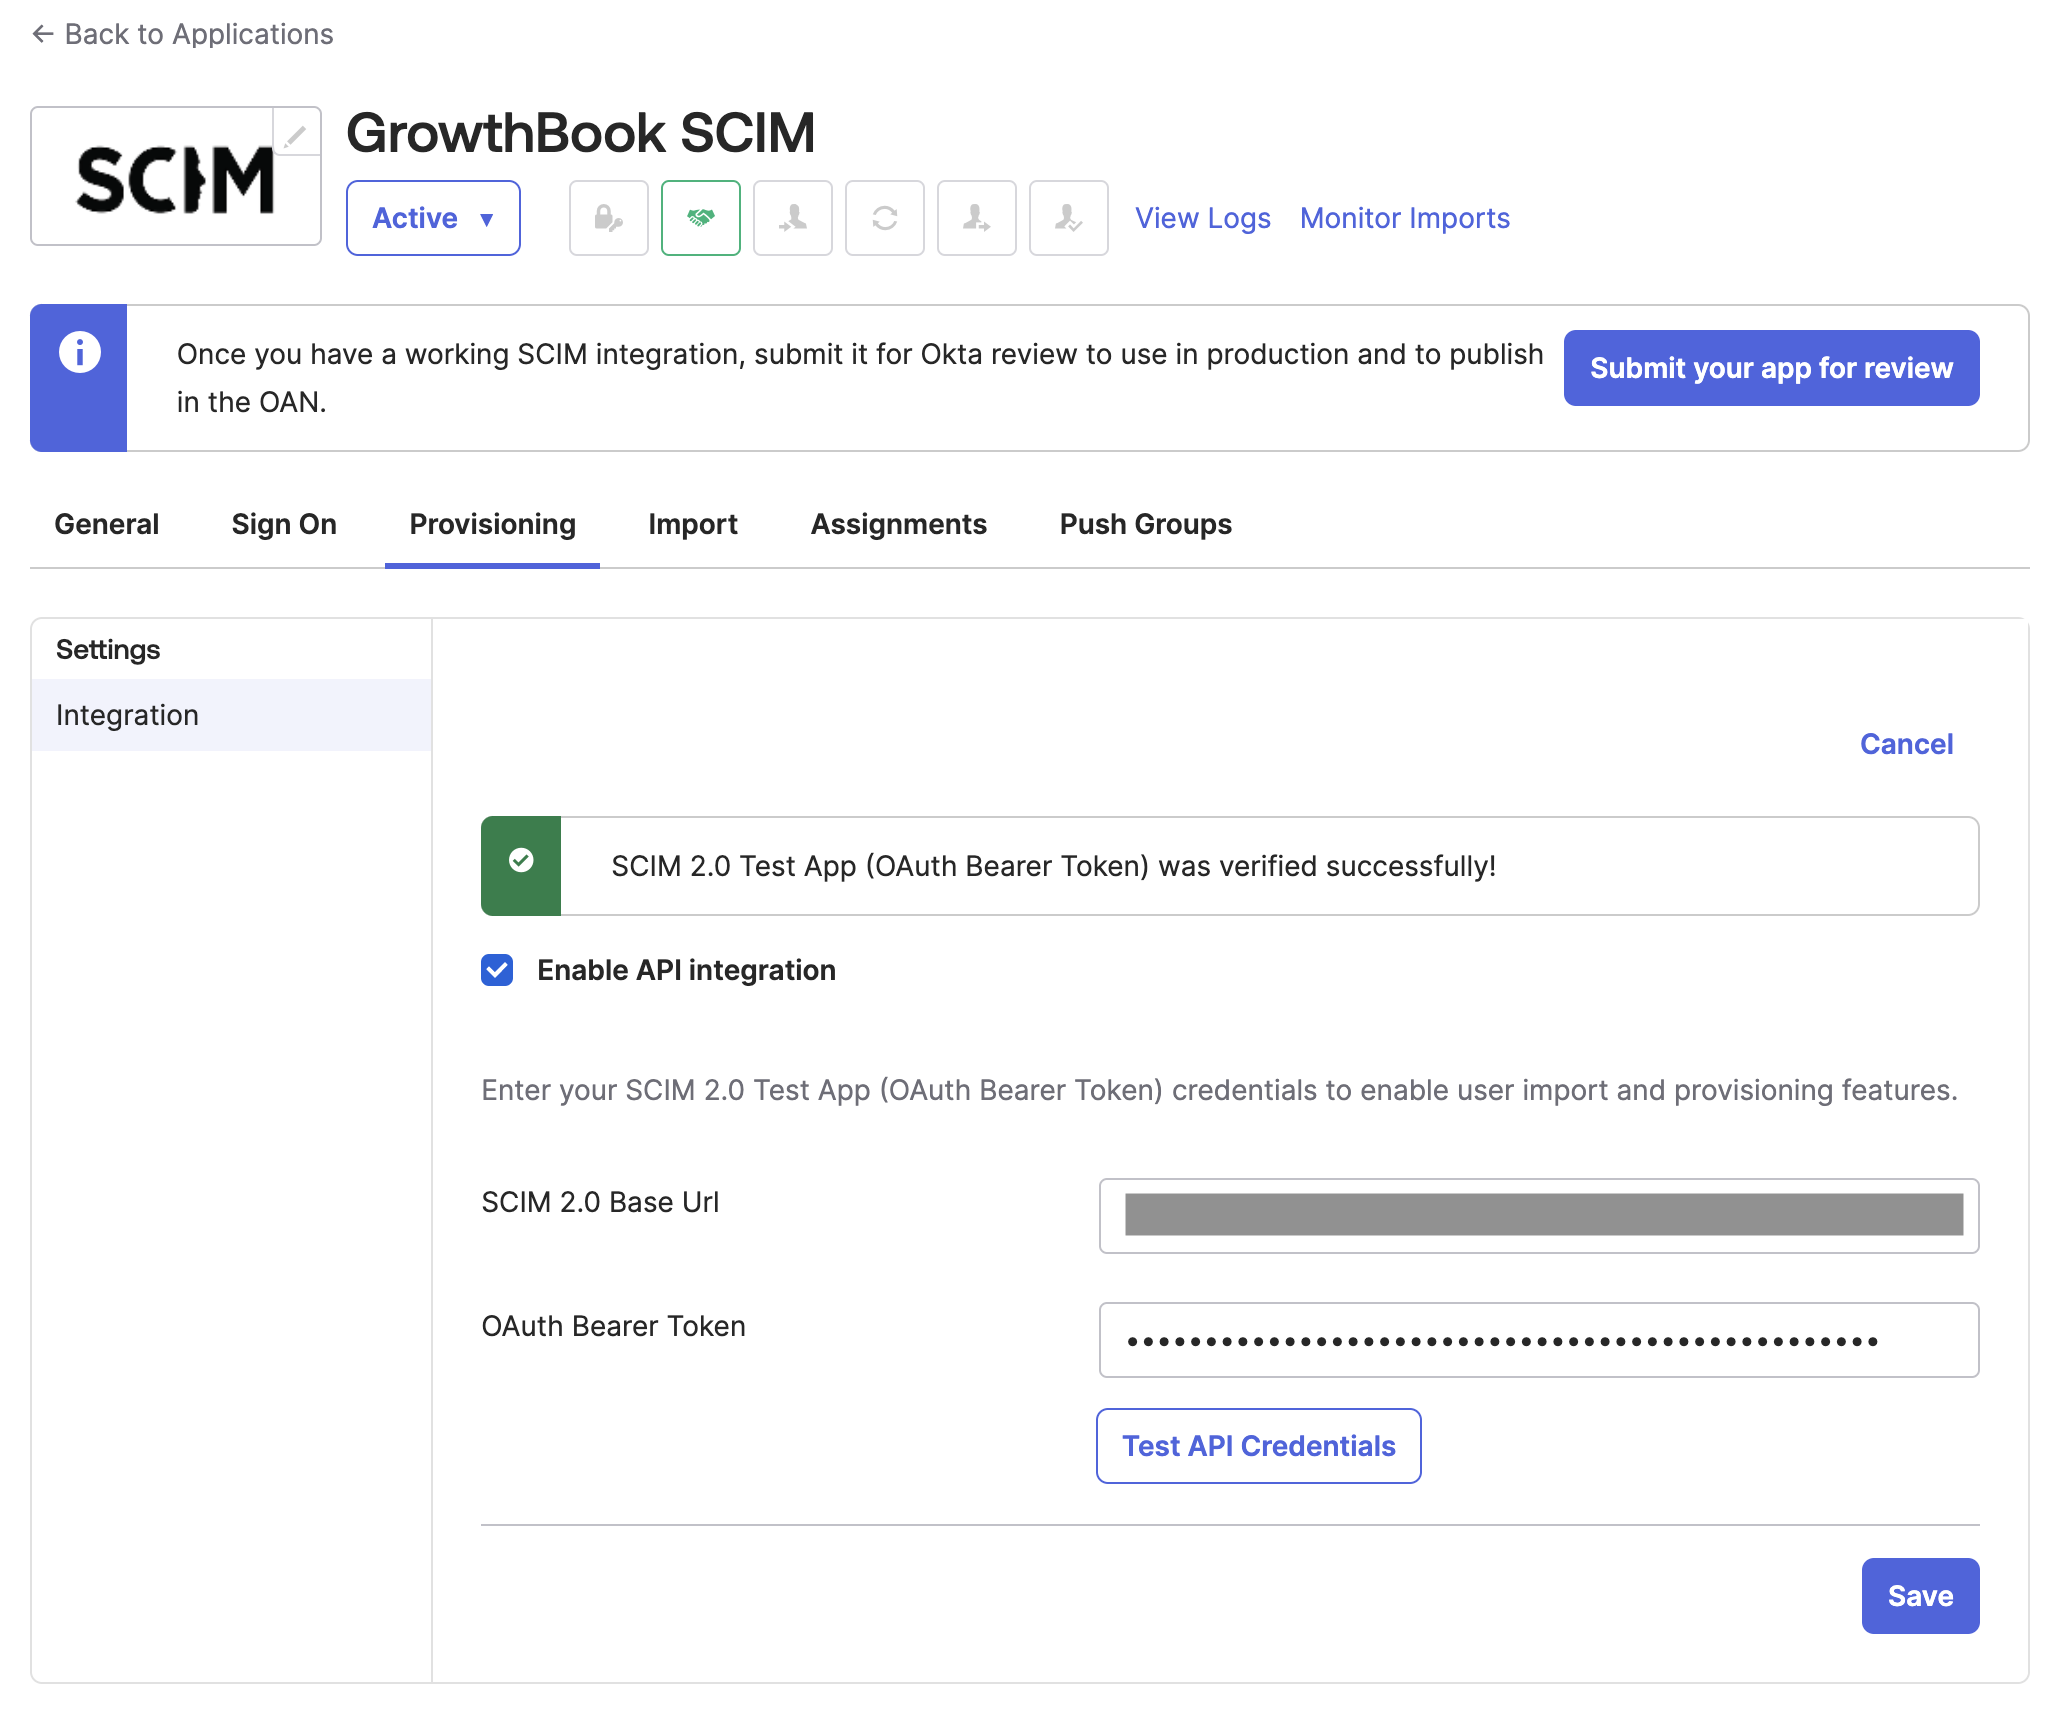Click the blue info circle icon
The width and height of the screenshot is (2060, 1714).
pyautogui.click(x=80, y=352)
